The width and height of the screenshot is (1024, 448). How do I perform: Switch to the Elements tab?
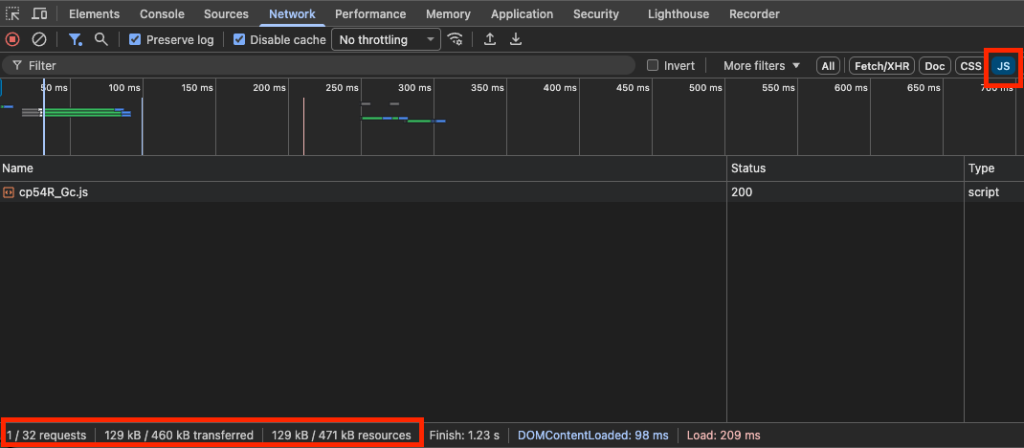pos(94,14)
